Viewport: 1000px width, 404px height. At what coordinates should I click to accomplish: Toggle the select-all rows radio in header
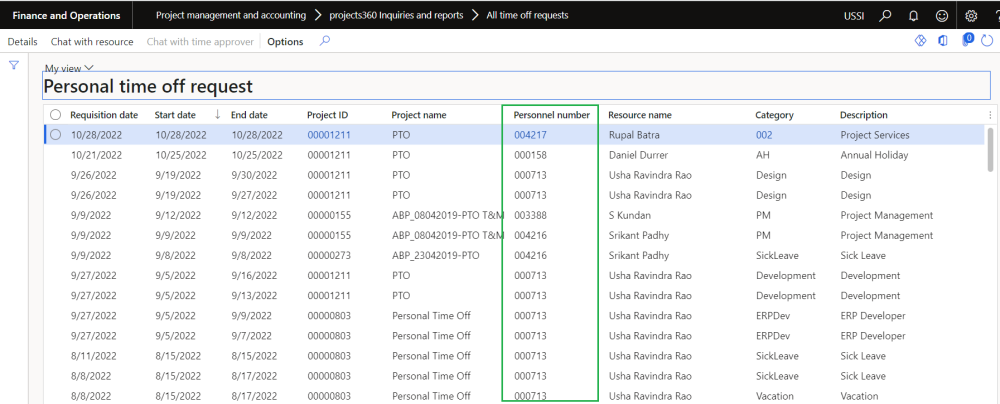(55, 115)
